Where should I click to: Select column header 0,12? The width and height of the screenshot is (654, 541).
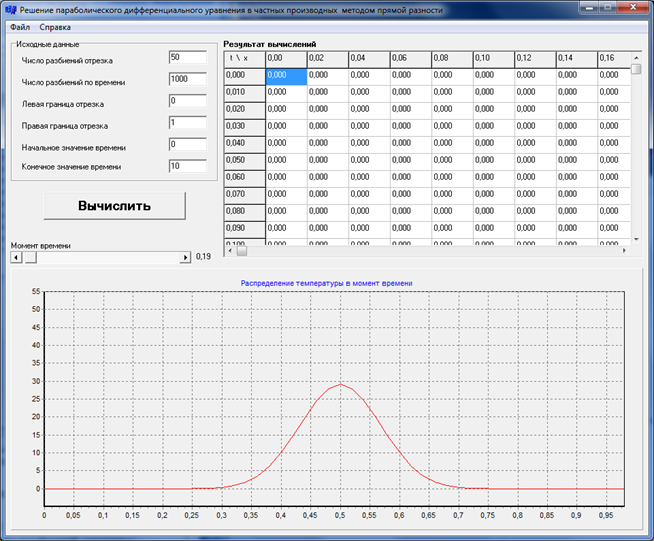pyautogui.click(x=535, y=60)
